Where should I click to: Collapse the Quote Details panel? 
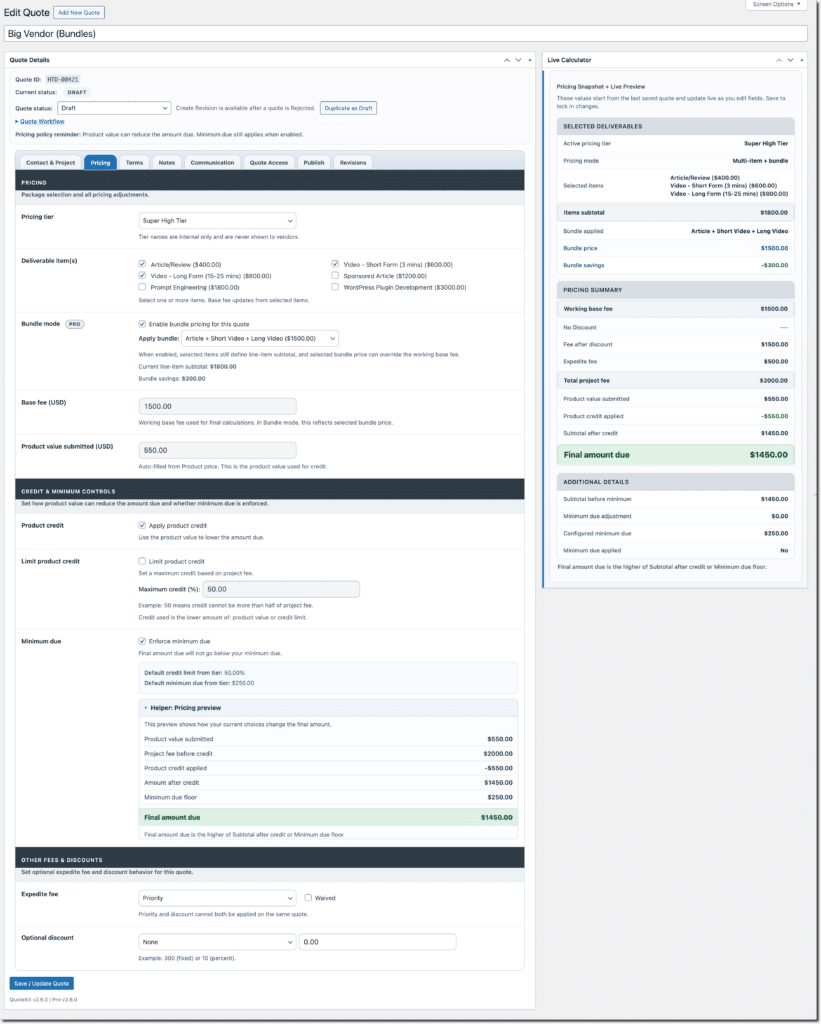click(529, 60)
